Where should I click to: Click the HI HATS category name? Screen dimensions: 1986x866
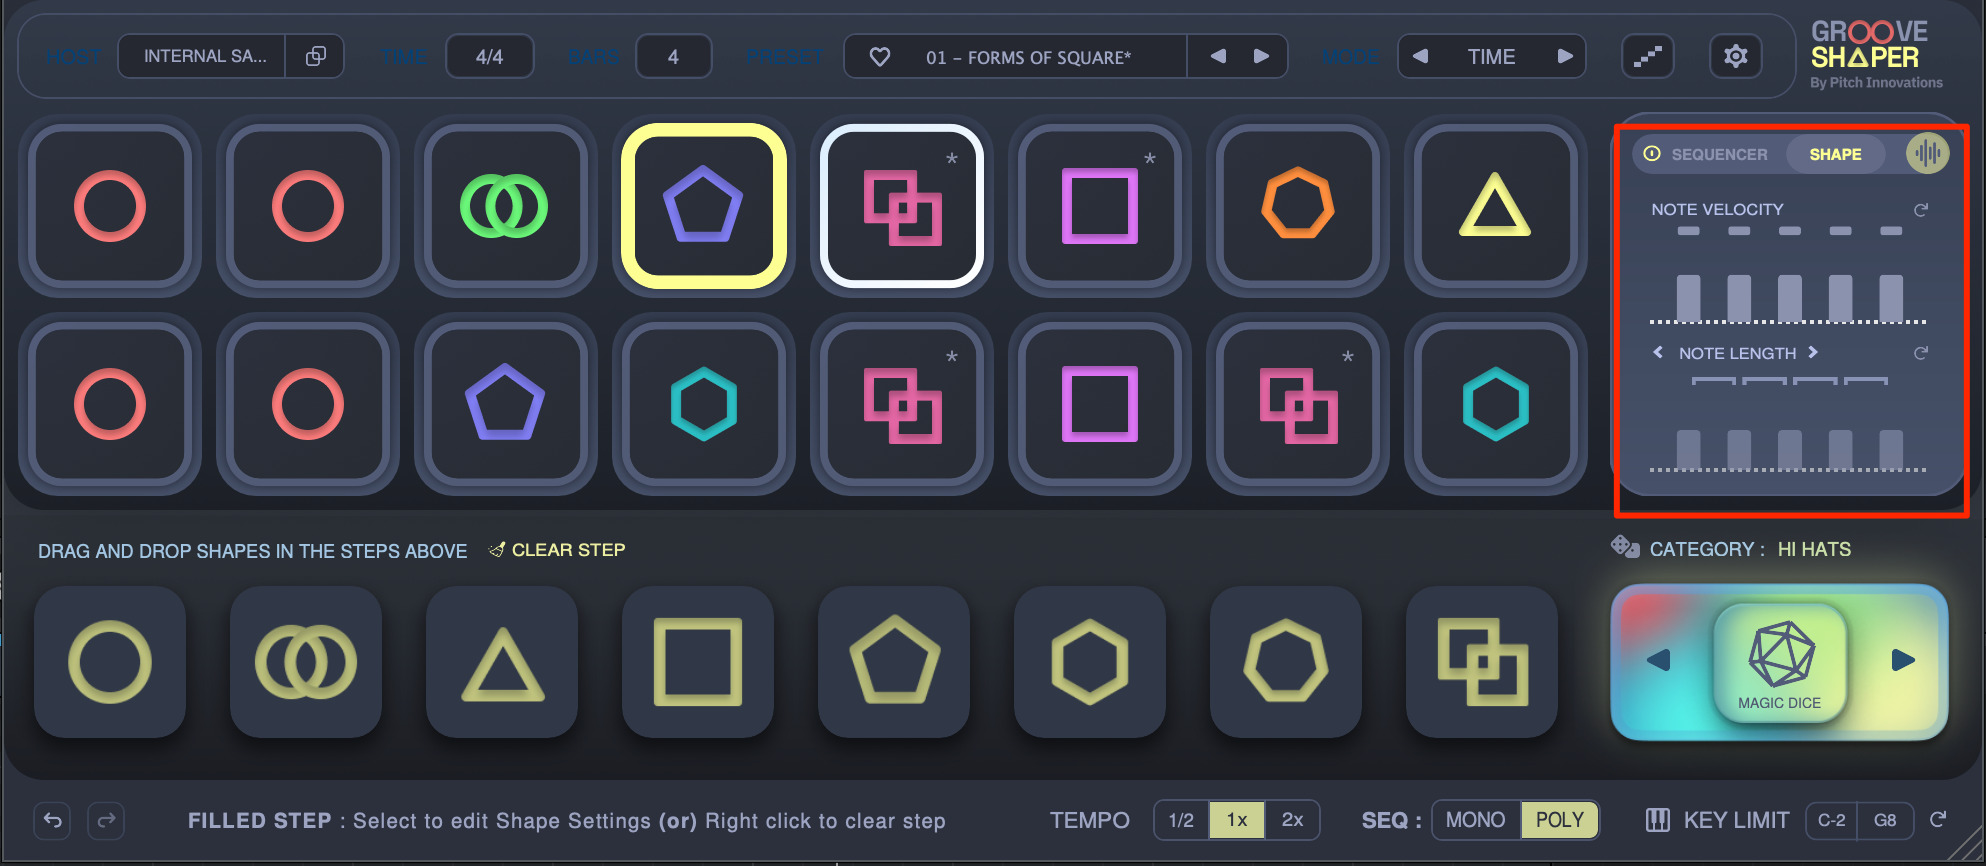[x=1814, y=549]
